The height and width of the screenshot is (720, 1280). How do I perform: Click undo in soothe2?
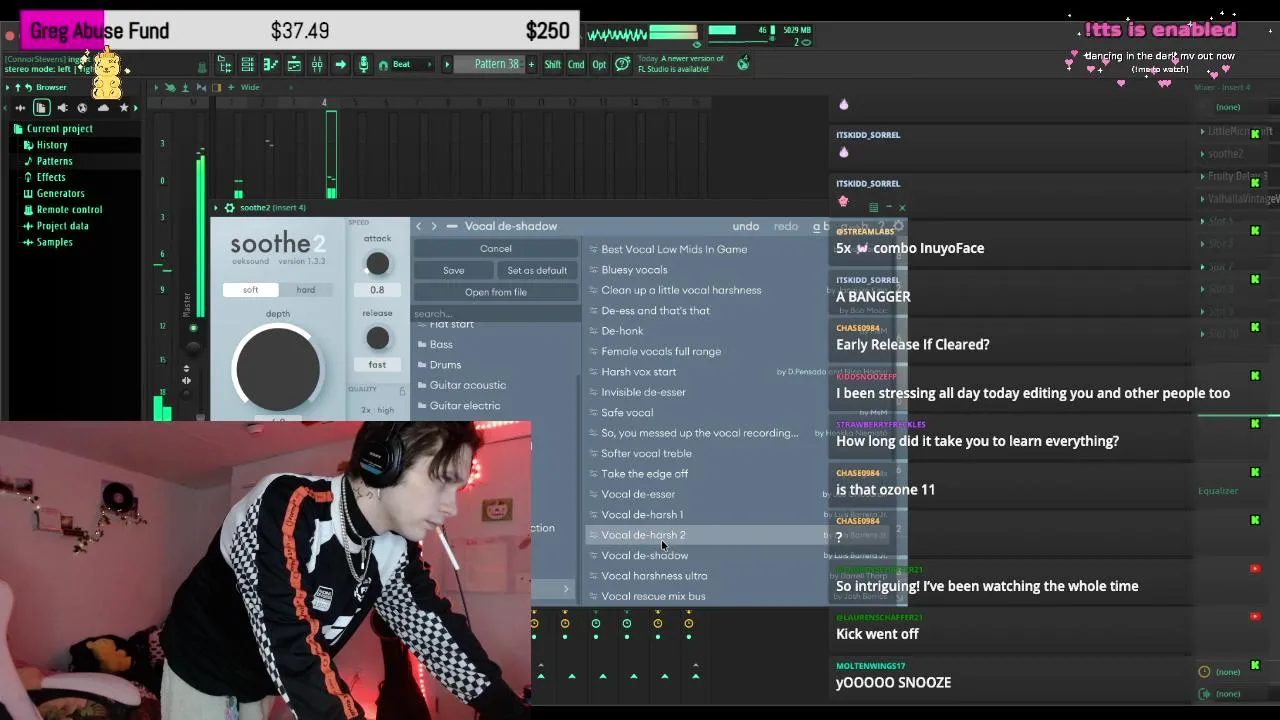pos(746,226)
